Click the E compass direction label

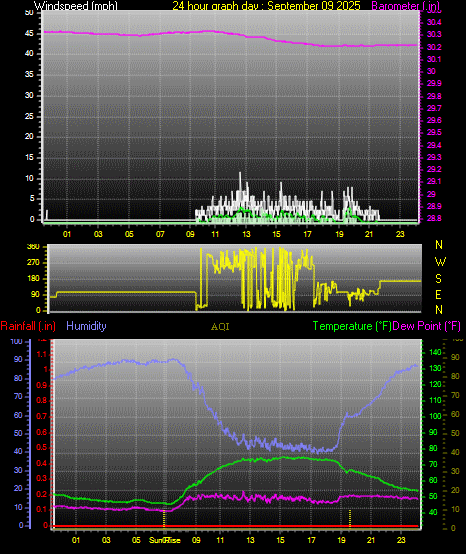[438, 295]
